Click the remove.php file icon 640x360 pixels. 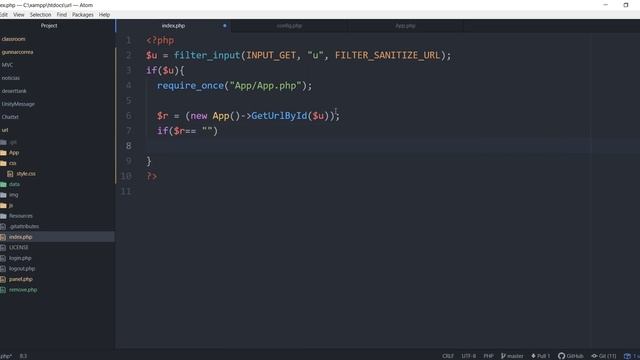coord(3,290)
